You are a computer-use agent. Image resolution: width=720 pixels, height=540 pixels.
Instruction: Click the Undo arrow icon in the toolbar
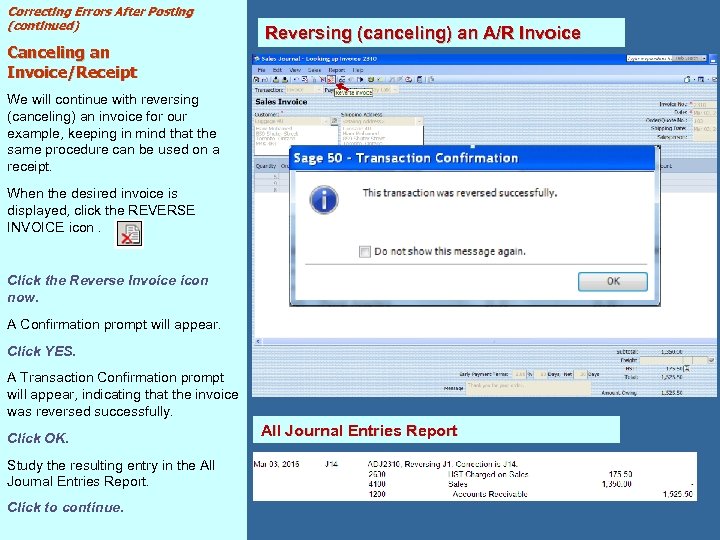(x=297, y=79)
